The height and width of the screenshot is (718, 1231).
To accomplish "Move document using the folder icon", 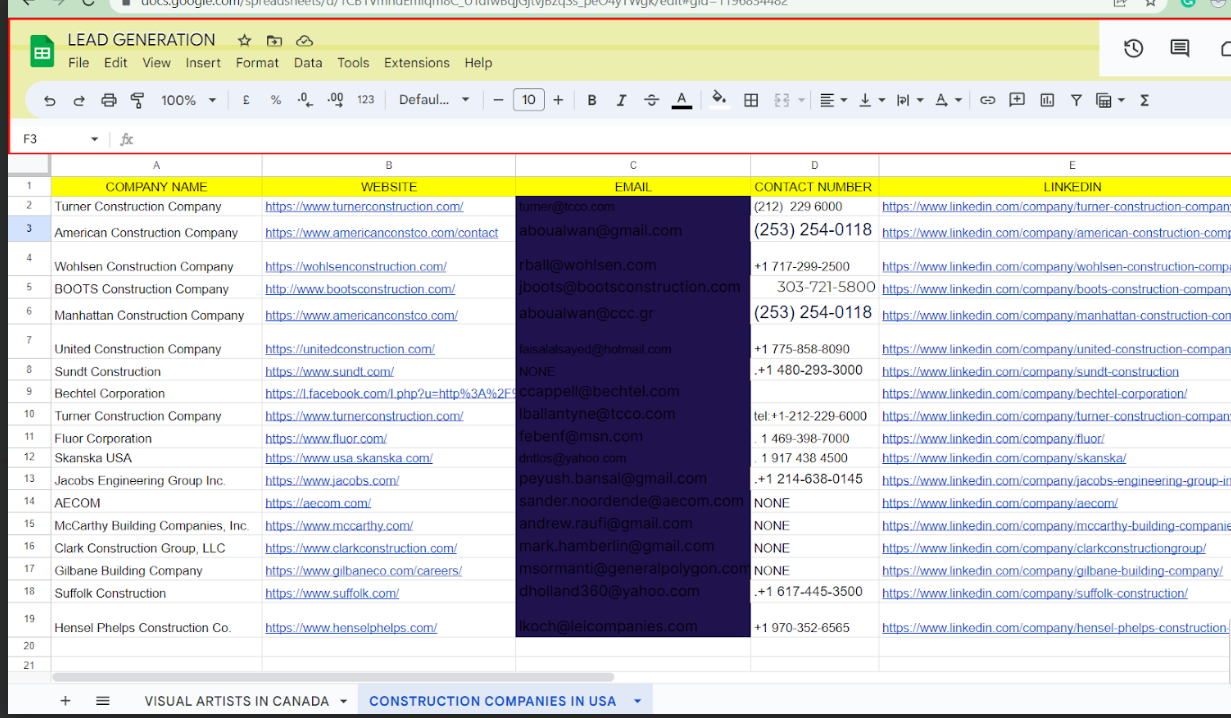I will pyautogui.click(x=274, y=41).
